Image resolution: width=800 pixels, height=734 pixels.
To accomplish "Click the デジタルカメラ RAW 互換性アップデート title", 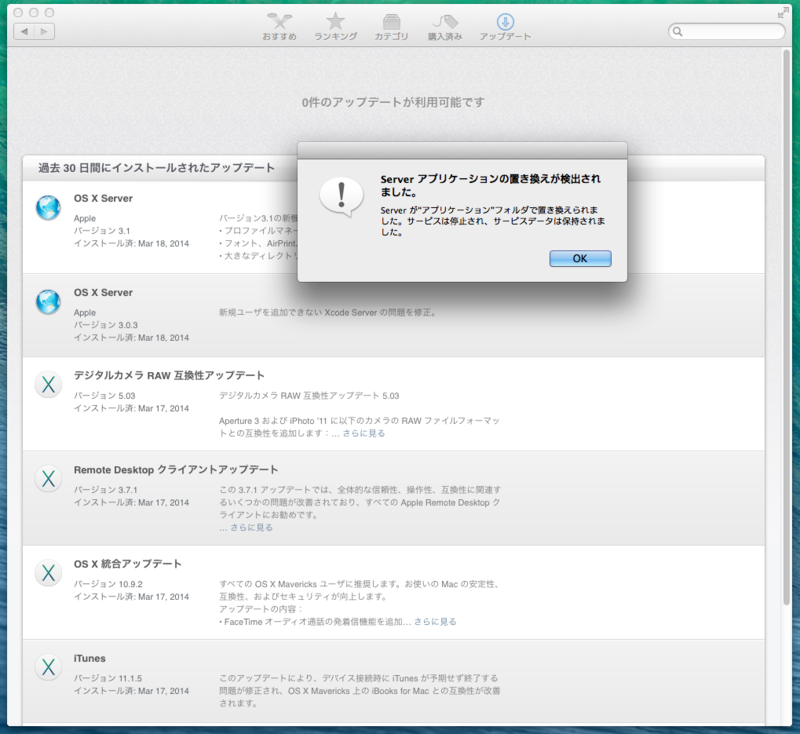I will pyautogui.click(x=169, y=375).
